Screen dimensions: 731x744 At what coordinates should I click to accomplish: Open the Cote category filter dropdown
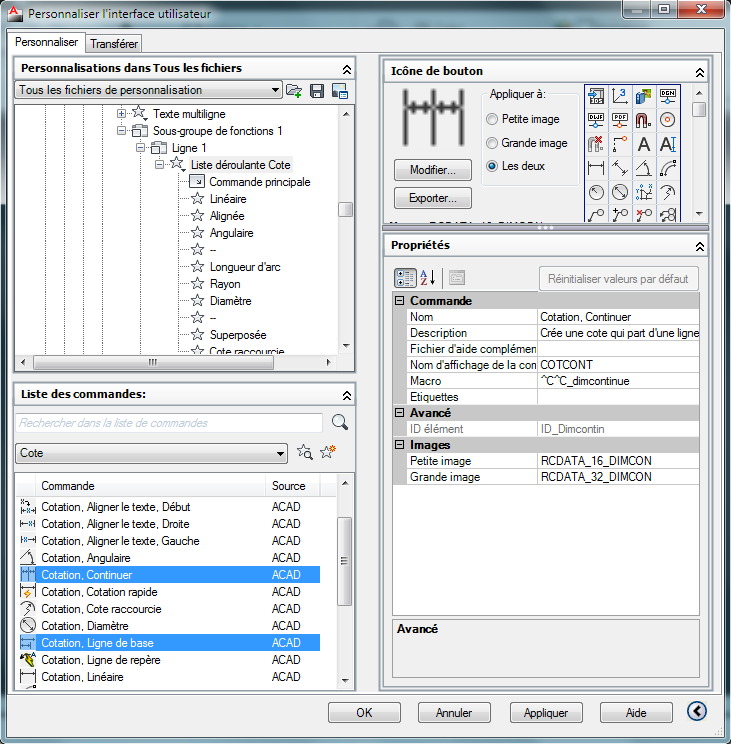(x=151, y=453)
